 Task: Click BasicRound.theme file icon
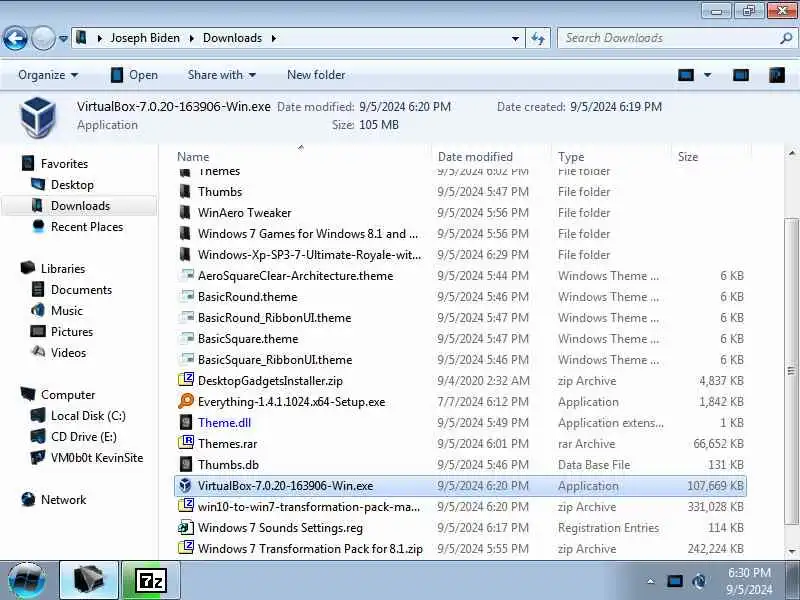tap(186, 296)
